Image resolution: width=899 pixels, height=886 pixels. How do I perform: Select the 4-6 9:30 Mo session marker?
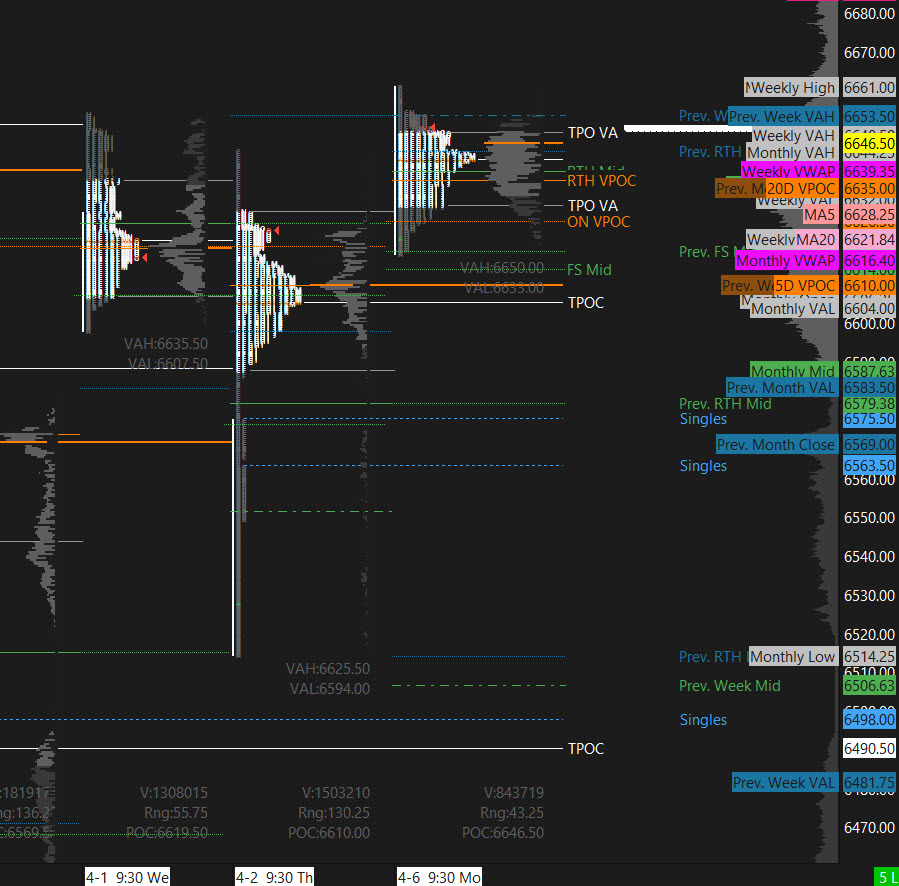click(x=439, y=877)
